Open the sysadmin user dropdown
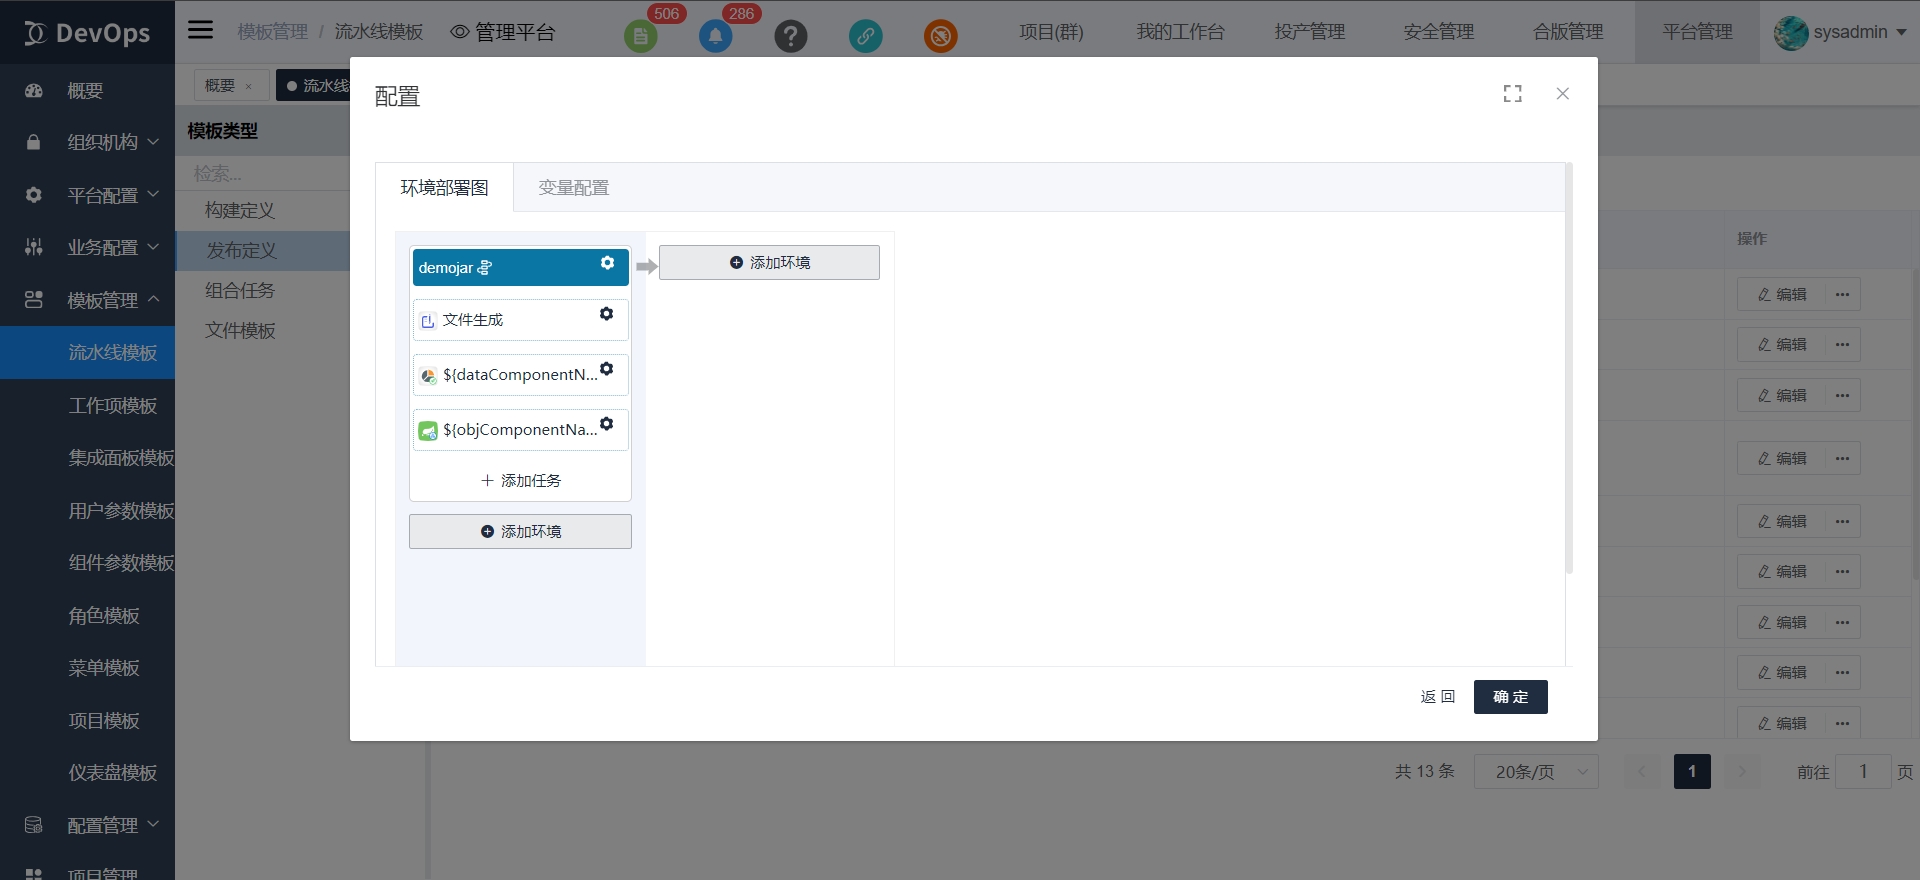Screen dimensions: 1920x880 pyautogui.click(x=1840, y=32)
